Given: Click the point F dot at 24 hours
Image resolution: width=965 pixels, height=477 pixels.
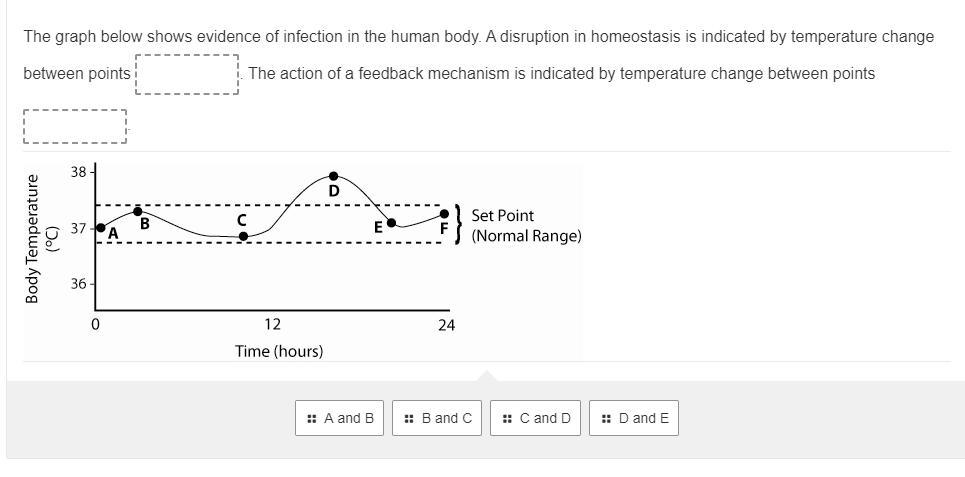Looking at the screenshot, I should pos(444,214).
